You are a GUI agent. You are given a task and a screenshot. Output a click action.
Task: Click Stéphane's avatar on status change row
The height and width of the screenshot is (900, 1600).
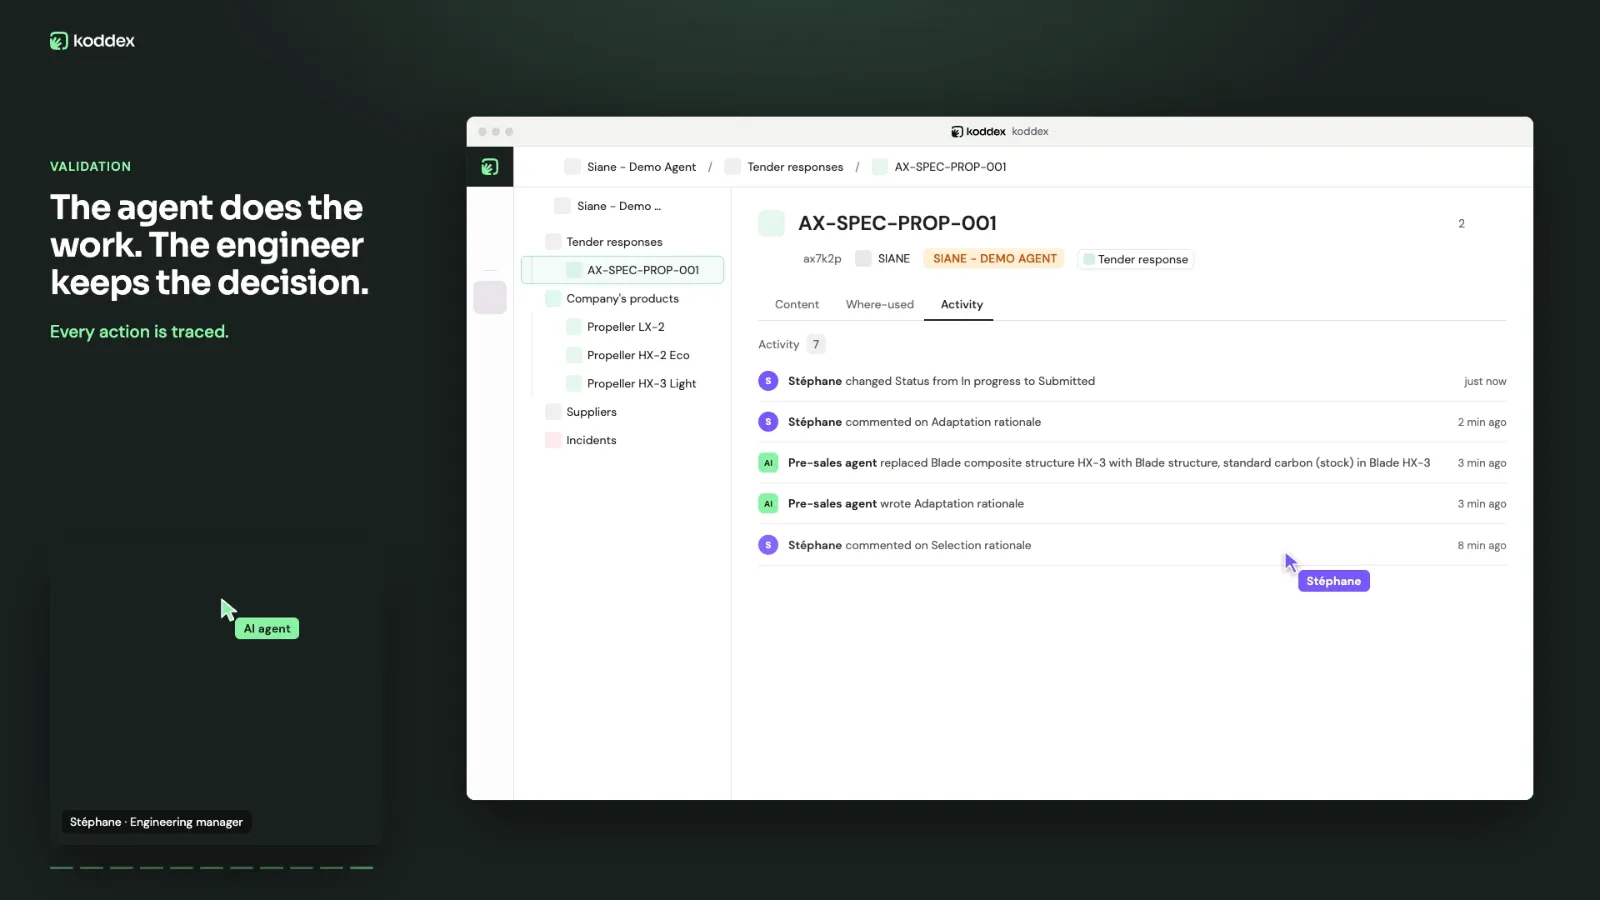tap(768, 381)
